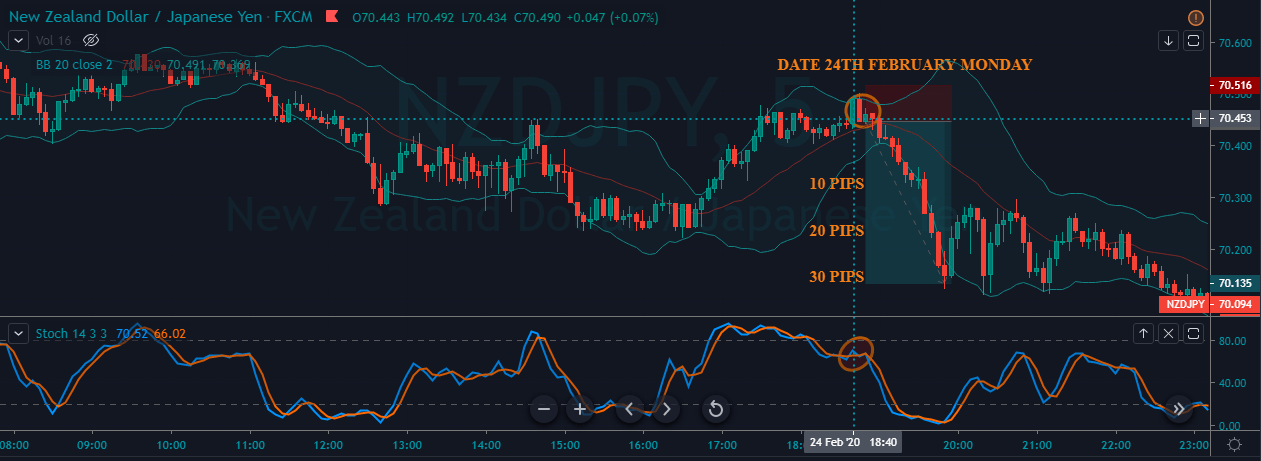The width and height of the screenshot is (1261, 461).
Task: Toggle visibility of the Vol 16 indicator
Action: 91,40
